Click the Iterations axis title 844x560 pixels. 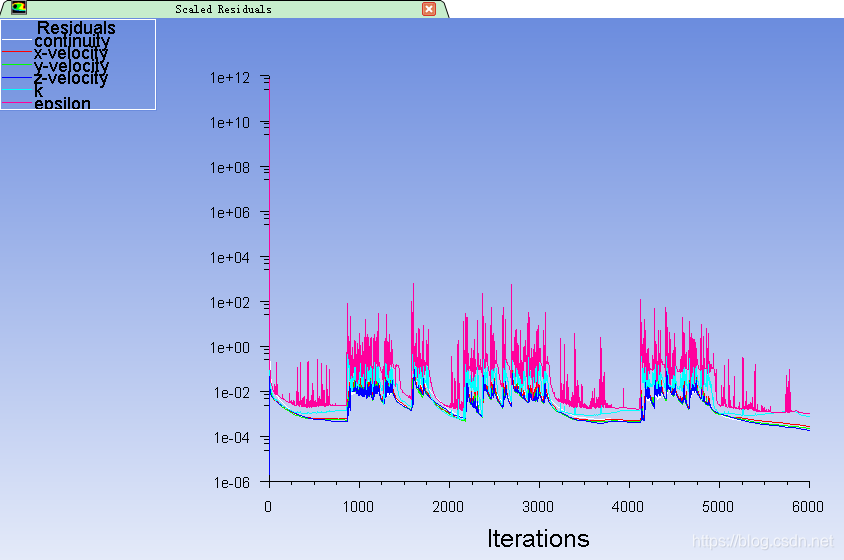(538, 539)
